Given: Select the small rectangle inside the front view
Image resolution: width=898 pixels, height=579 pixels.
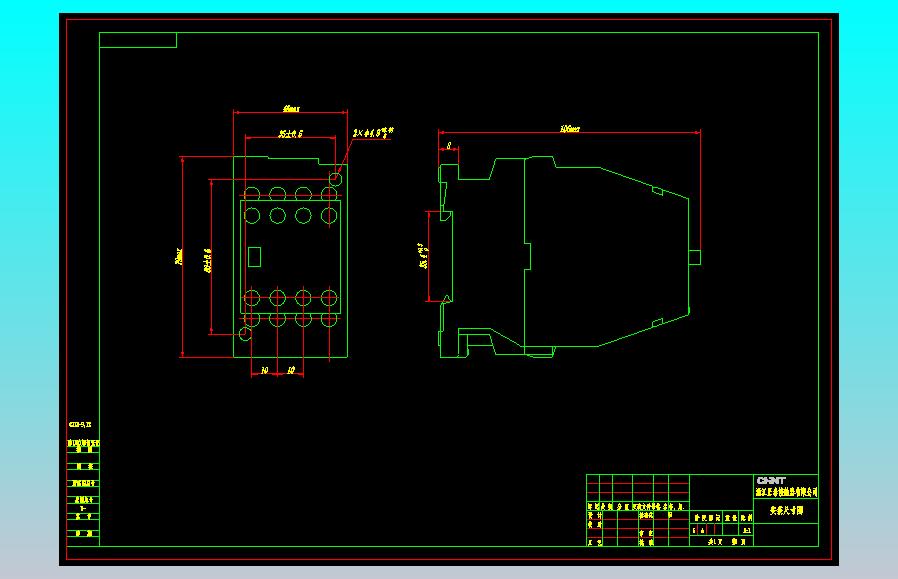Looking at the screenshot, I should [254, 257].
